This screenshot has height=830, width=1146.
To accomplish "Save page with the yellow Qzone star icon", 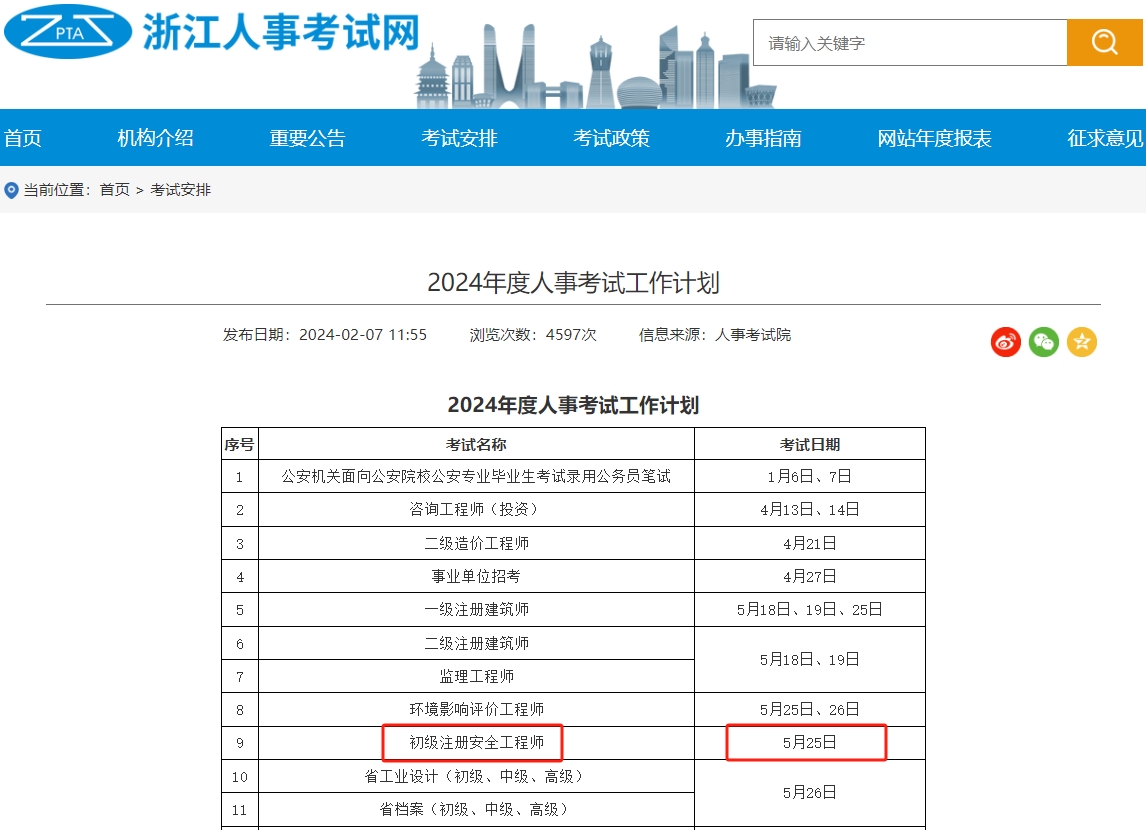I will click(x=1081, y=342).
